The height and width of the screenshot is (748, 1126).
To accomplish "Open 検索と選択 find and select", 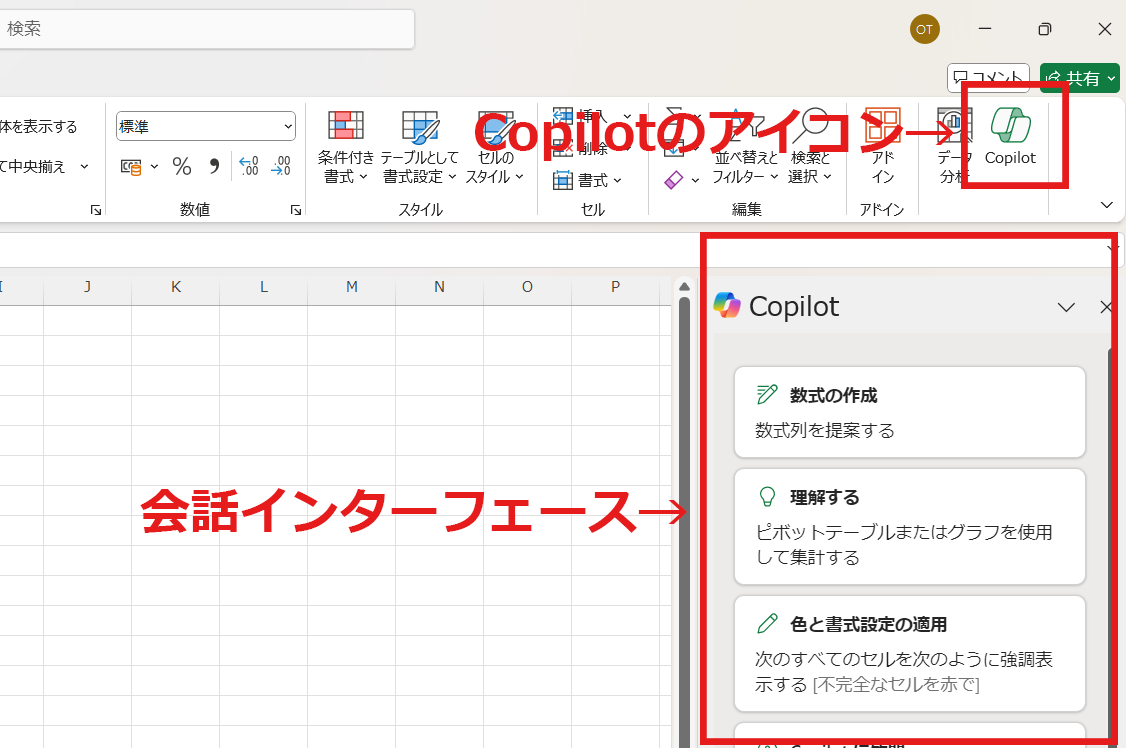I will click(x=810, y=146).
